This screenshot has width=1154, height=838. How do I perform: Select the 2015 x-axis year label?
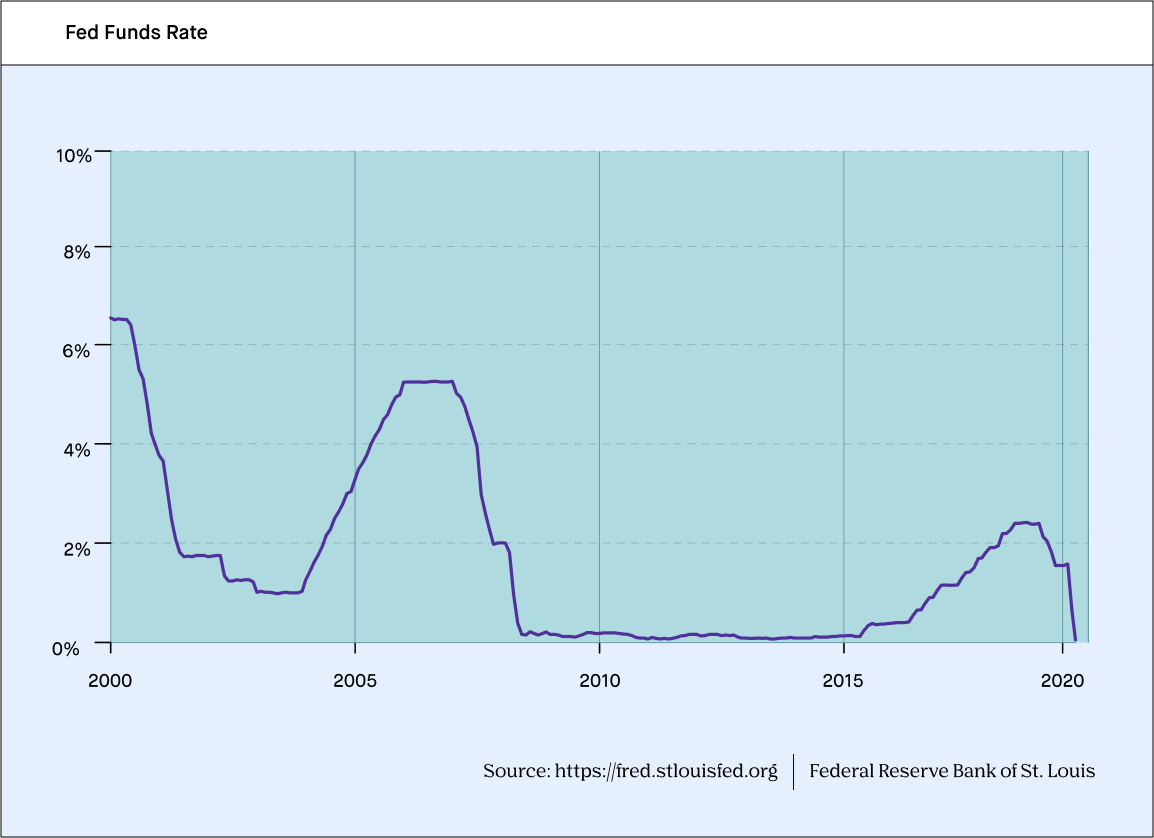(x=844, y=681)
